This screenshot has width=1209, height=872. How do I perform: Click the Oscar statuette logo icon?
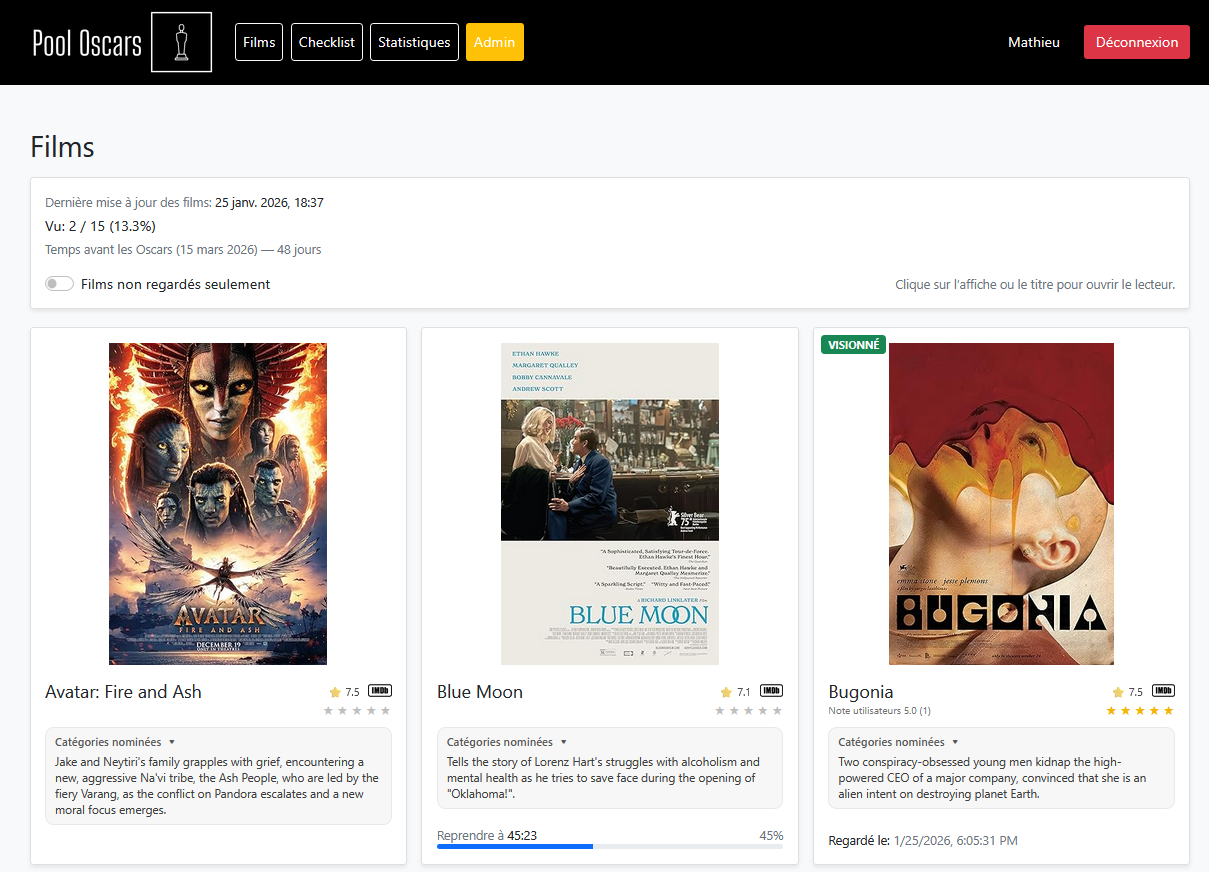pos(181,42)
